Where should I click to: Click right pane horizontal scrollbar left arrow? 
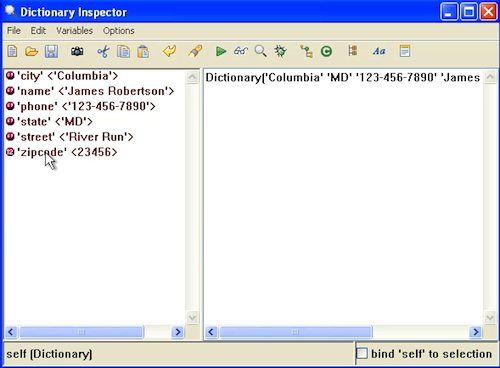(x=211, y=332)
